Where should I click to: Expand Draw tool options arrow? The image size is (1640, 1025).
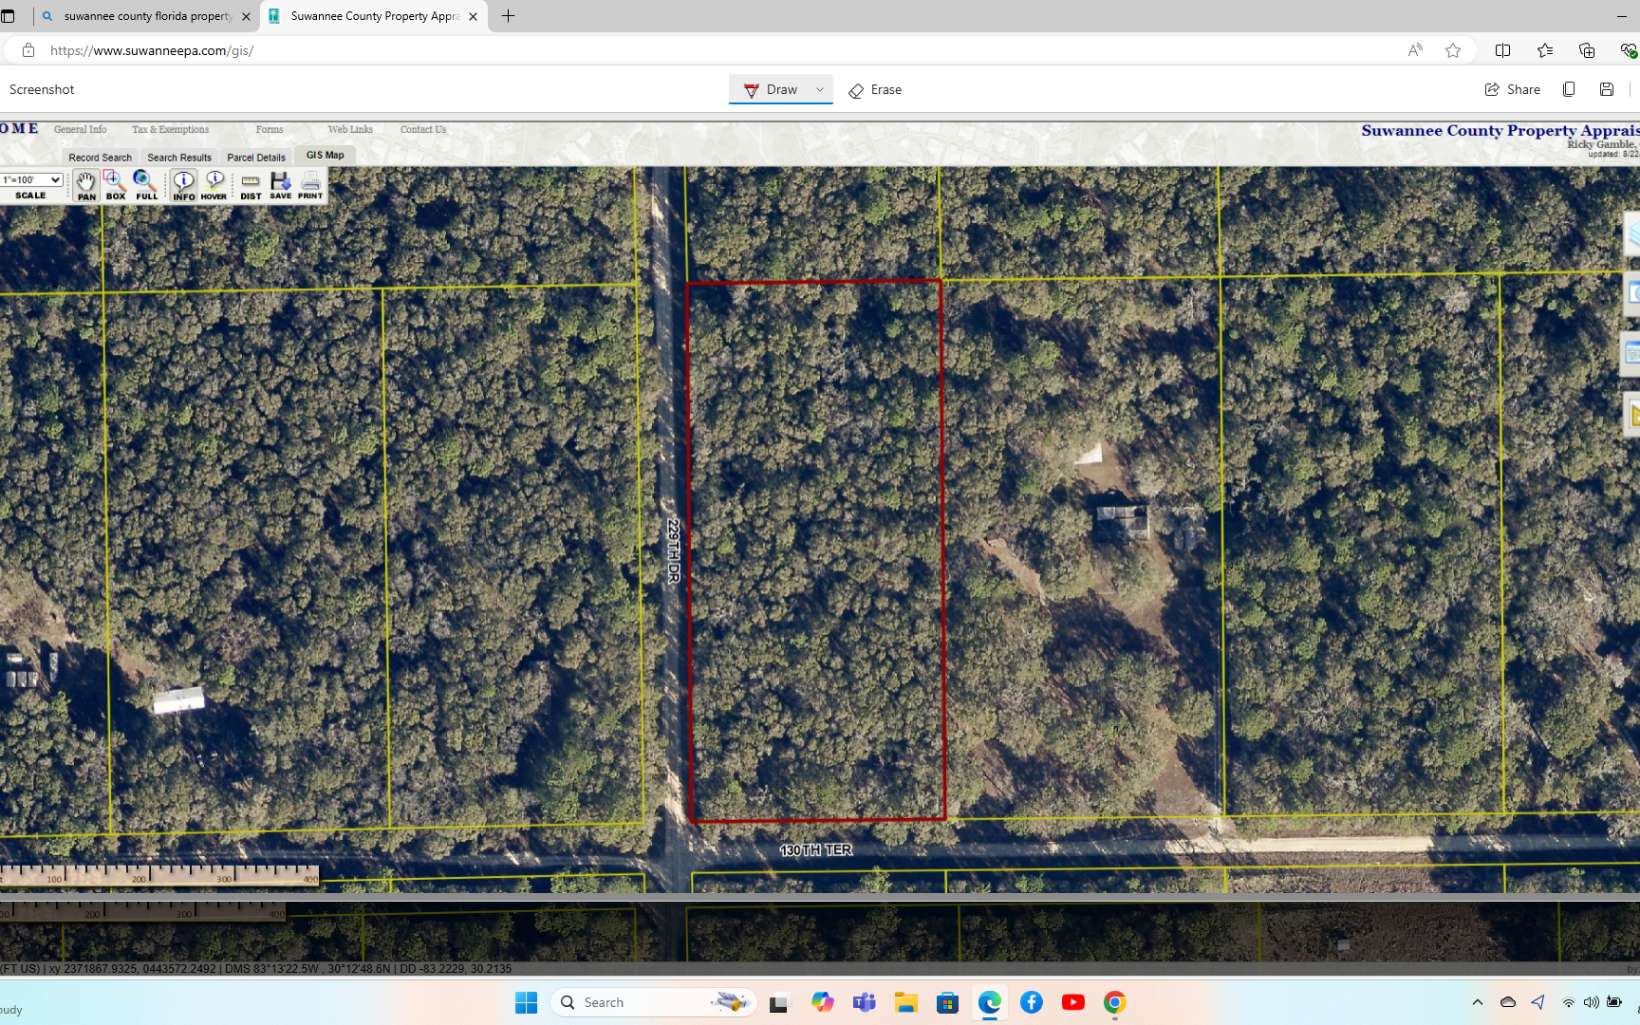tap(820, 90)
